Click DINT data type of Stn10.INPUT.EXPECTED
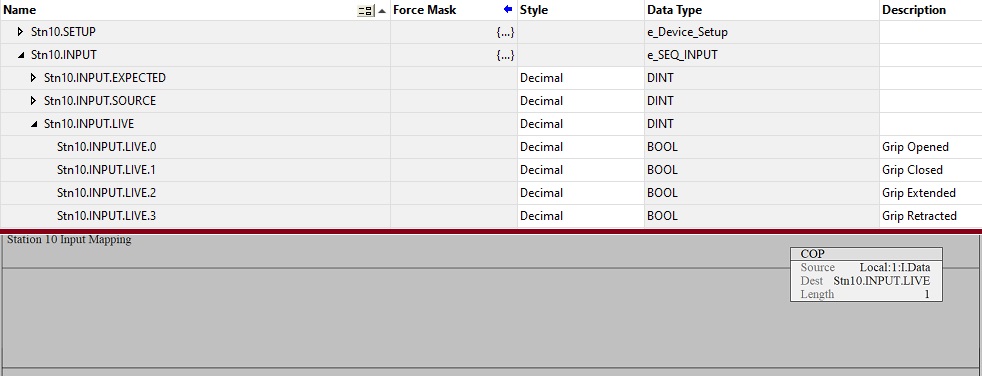This screenshot has width=982, height=376. point(762,78)
